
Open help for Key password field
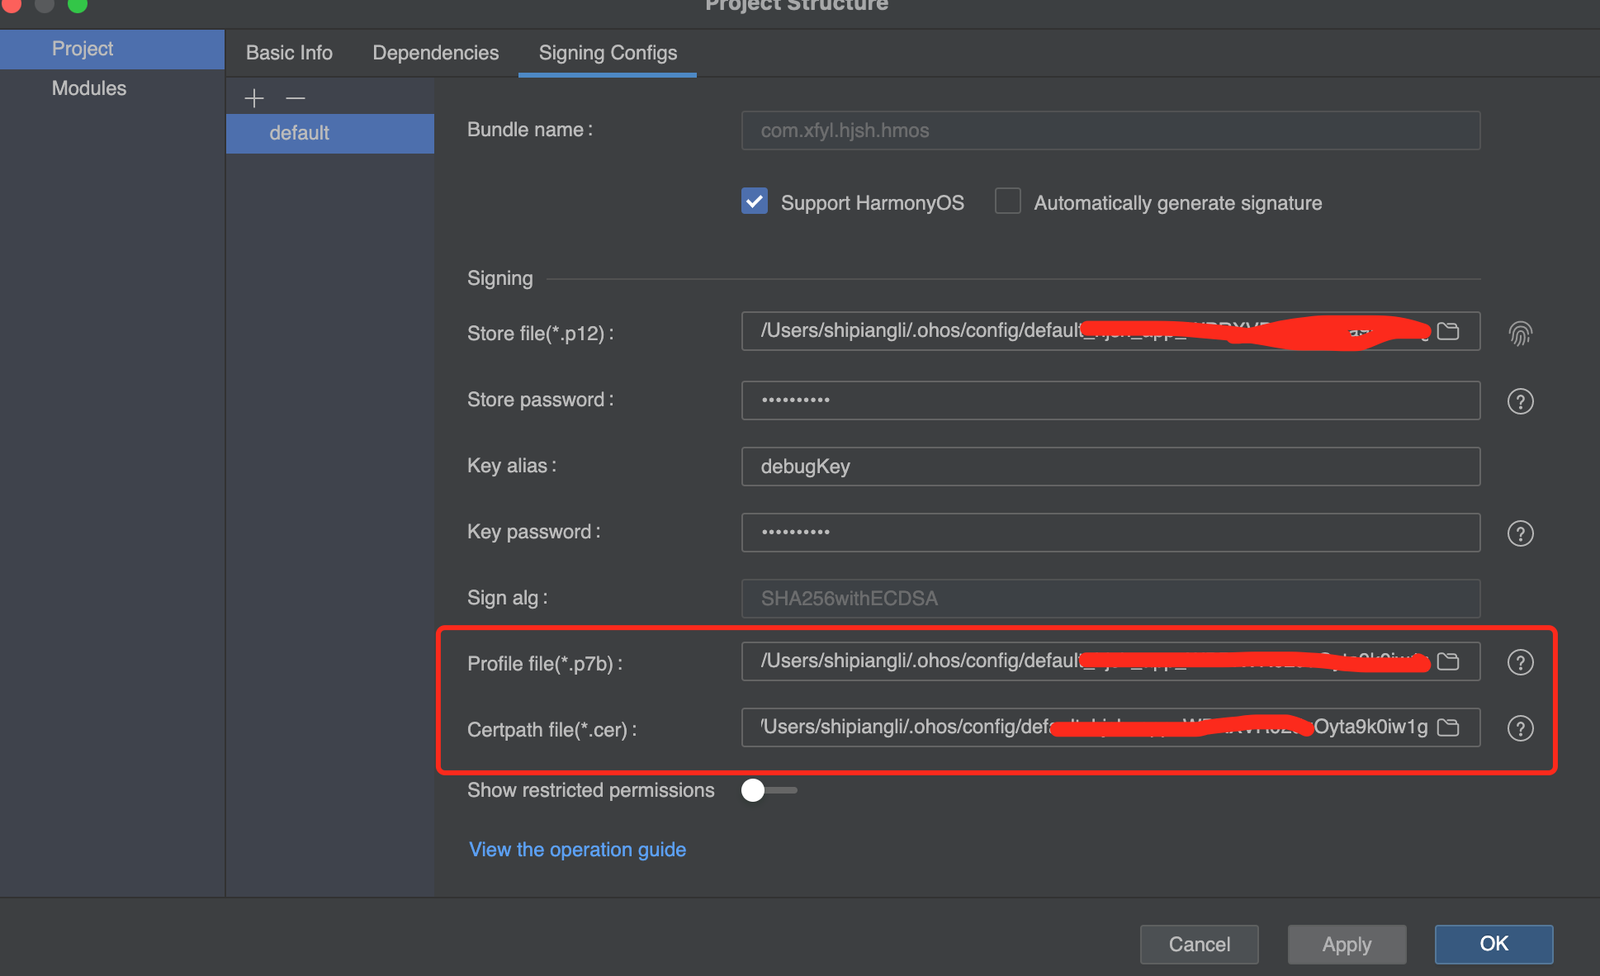1520,533
